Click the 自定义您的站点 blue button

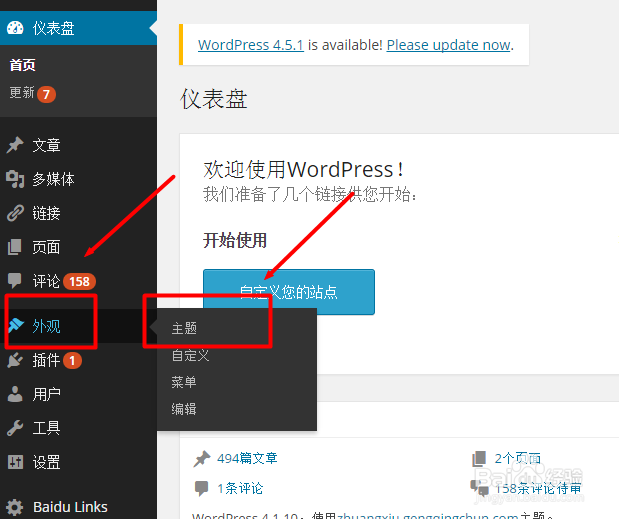point(289,292)
